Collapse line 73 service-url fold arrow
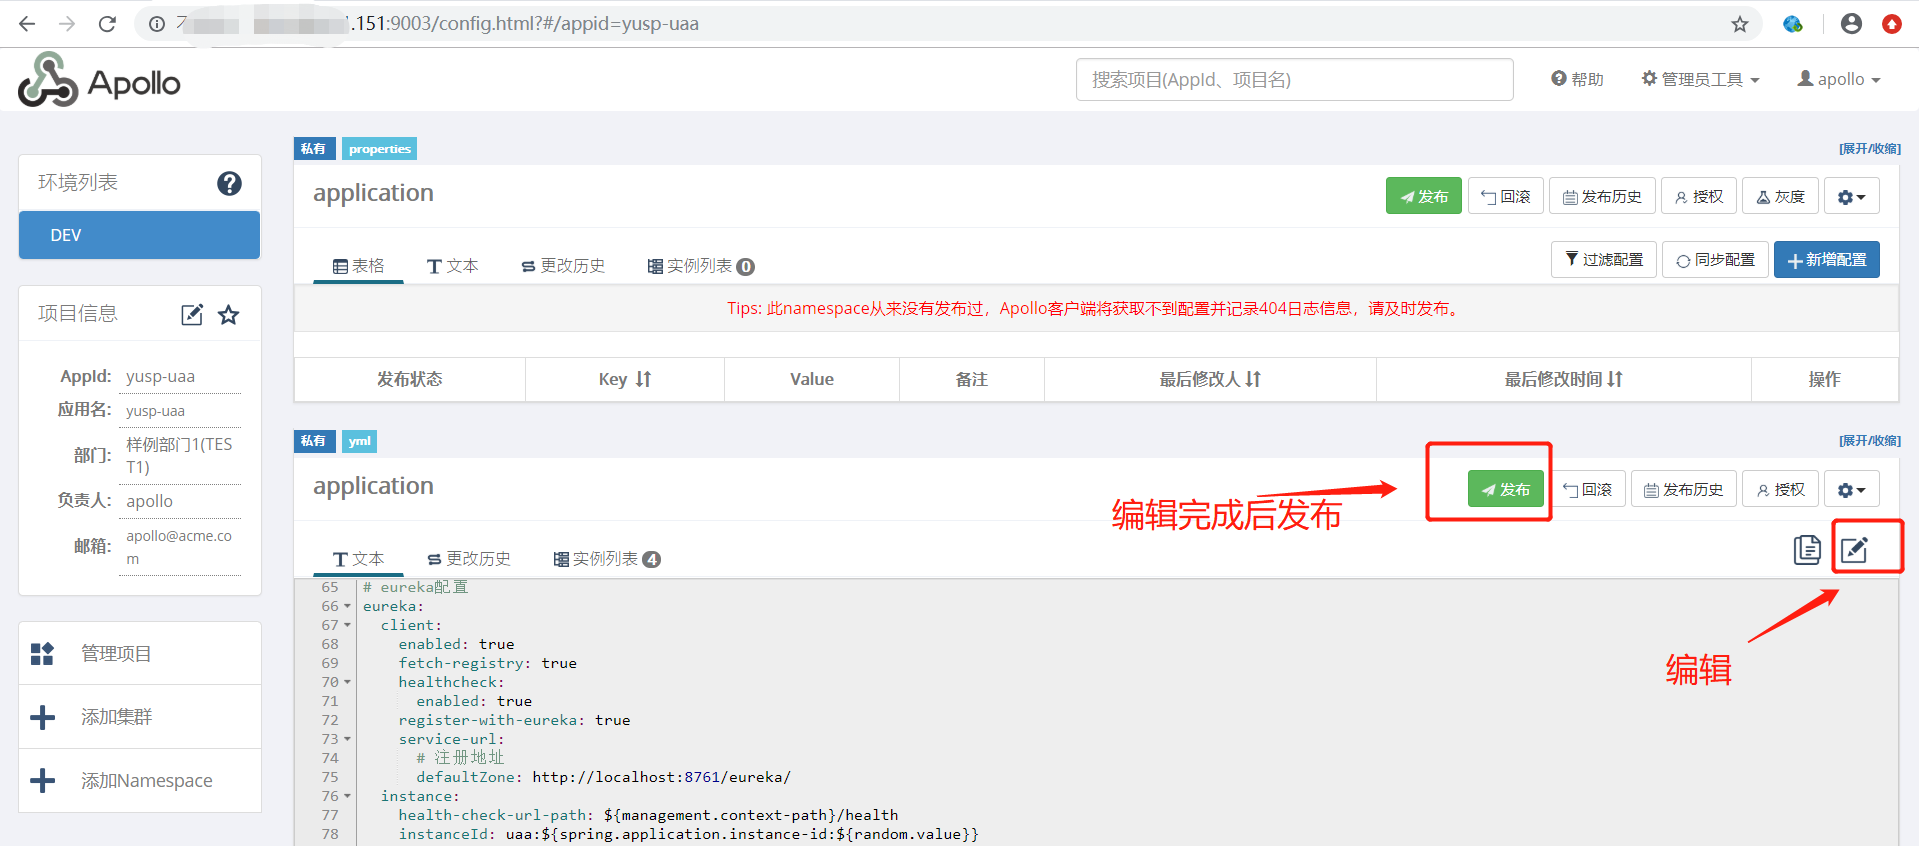1919x846 pixels. 347,739
